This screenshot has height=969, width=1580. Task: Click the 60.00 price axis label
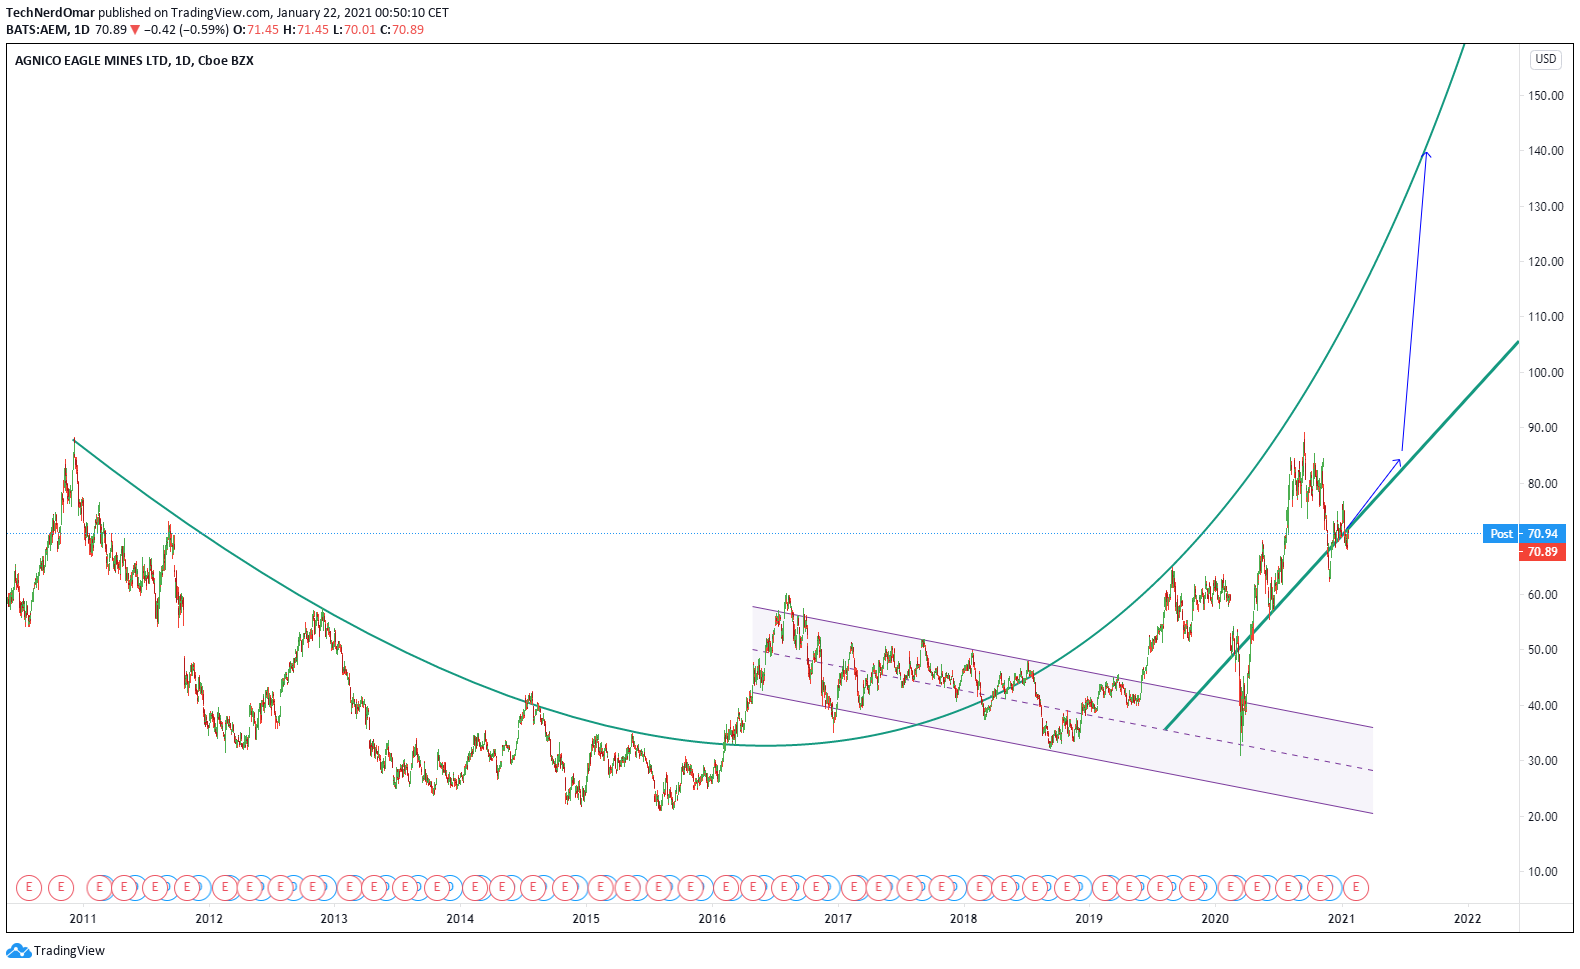coord(1543,595)
